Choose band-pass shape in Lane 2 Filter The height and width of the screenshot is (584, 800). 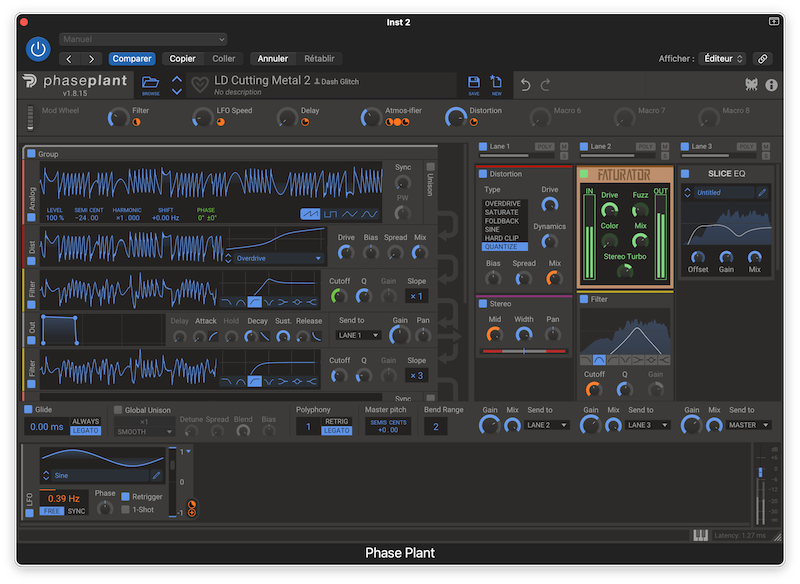pyautogui.click(x=599, y=360)
